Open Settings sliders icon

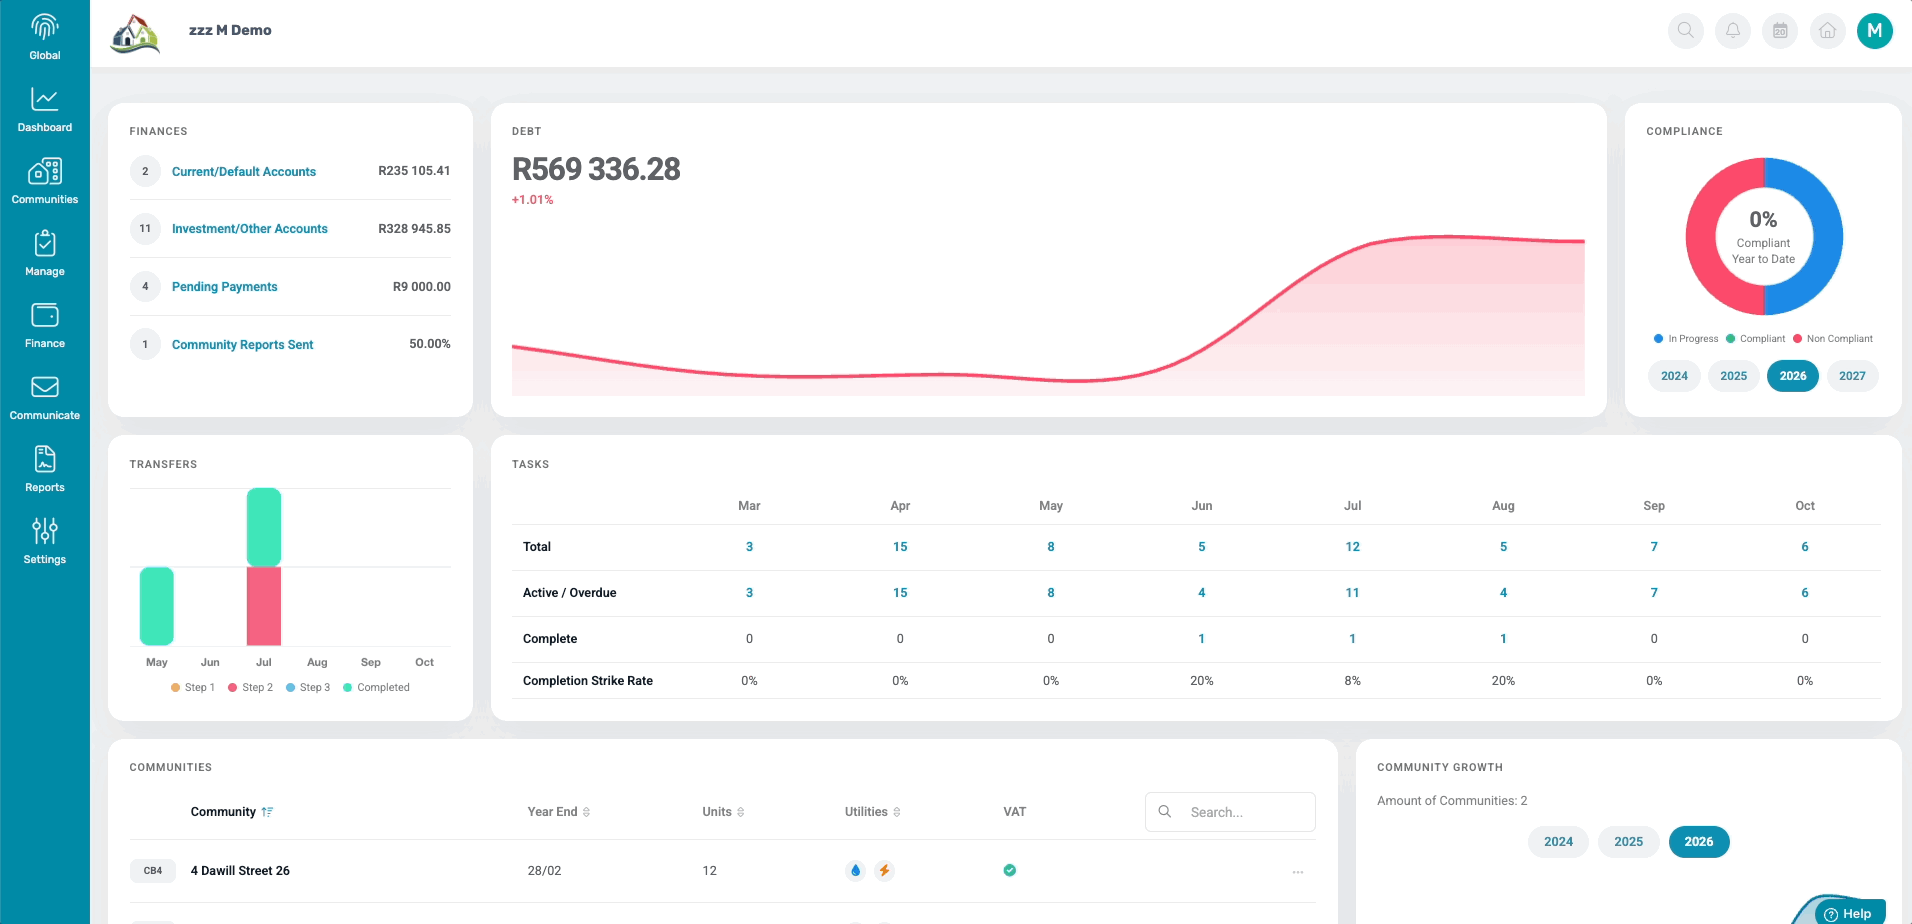coord(45,530)
